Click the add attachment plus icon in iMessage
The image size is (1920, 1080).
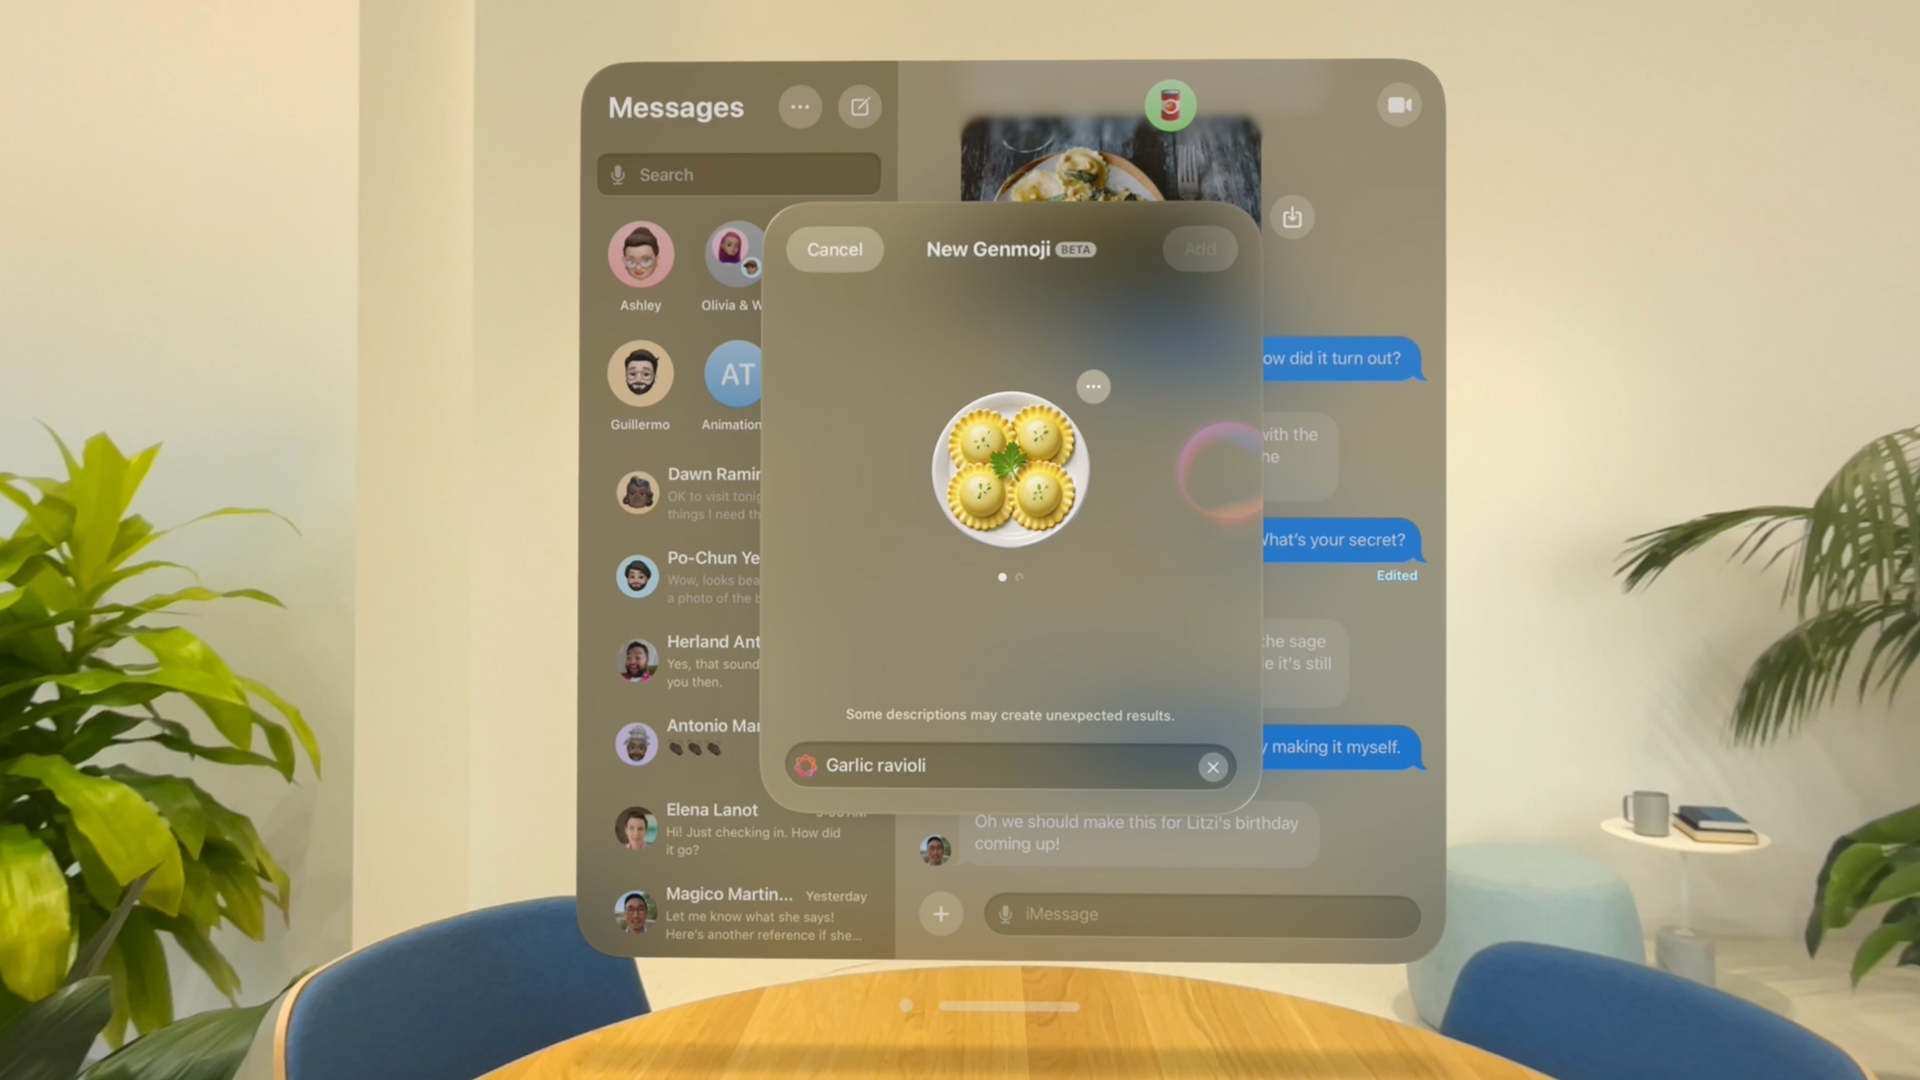coord(942,911)
